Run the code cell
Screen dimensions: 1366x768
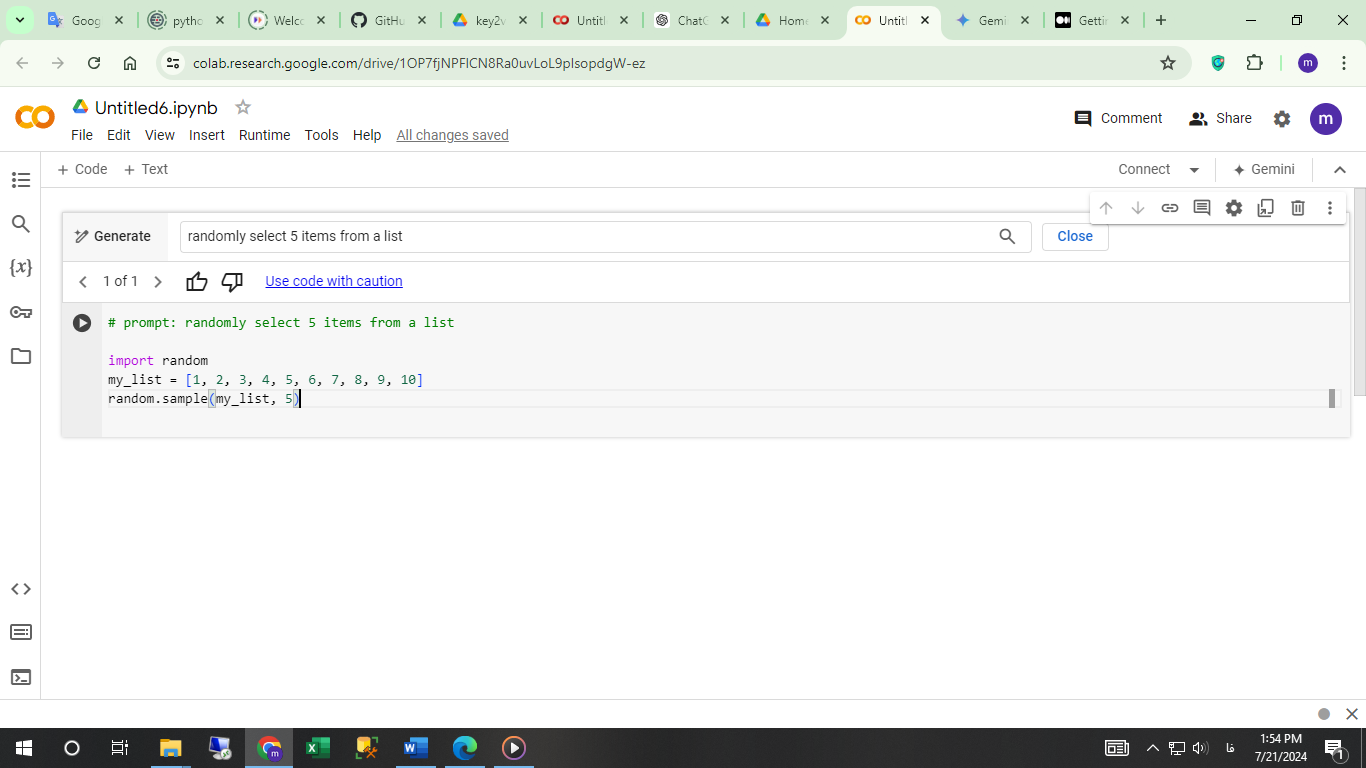82,323
